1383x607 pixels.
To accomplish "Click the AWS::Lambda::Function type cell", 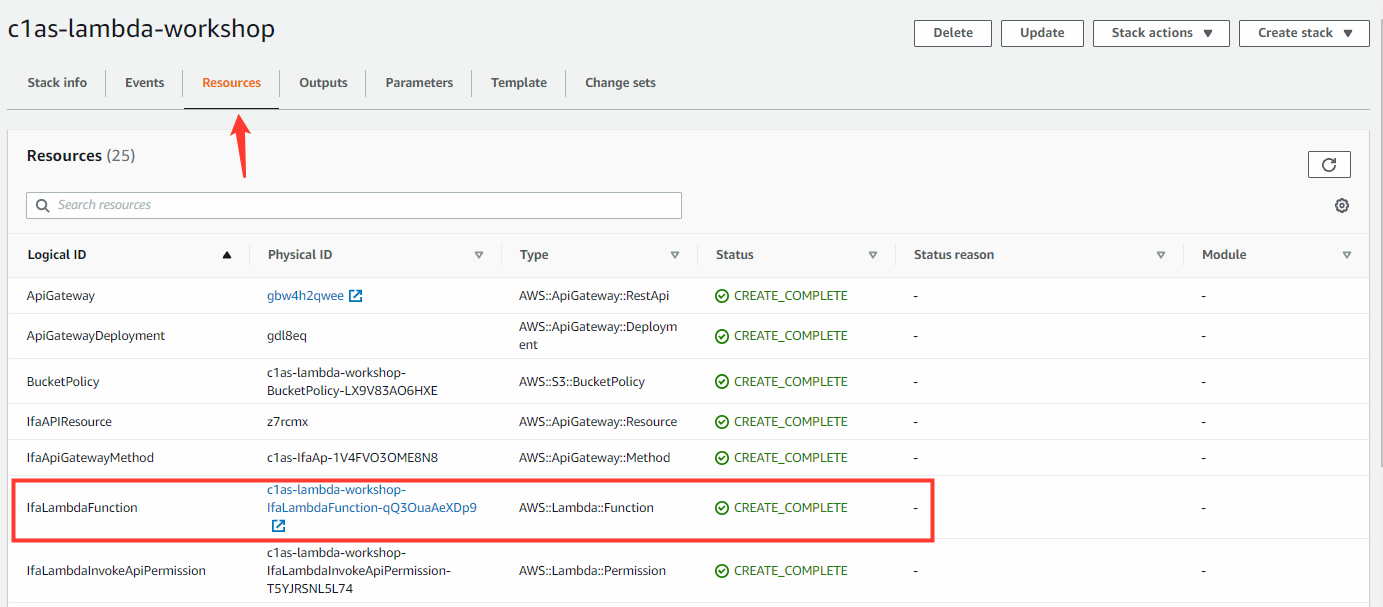I will coord(586,508).
